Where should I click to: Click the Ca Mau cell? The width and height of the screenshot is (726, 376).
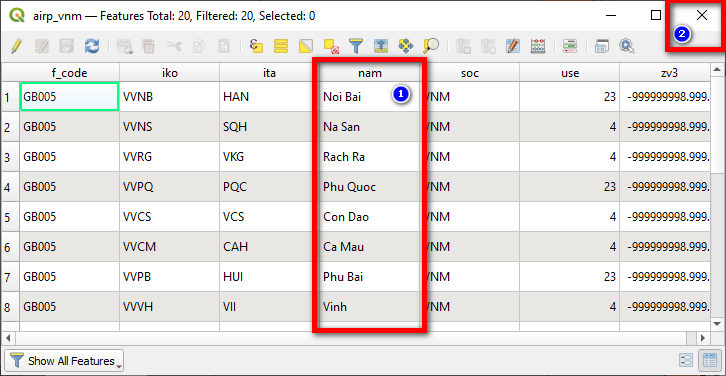point(369,246)
